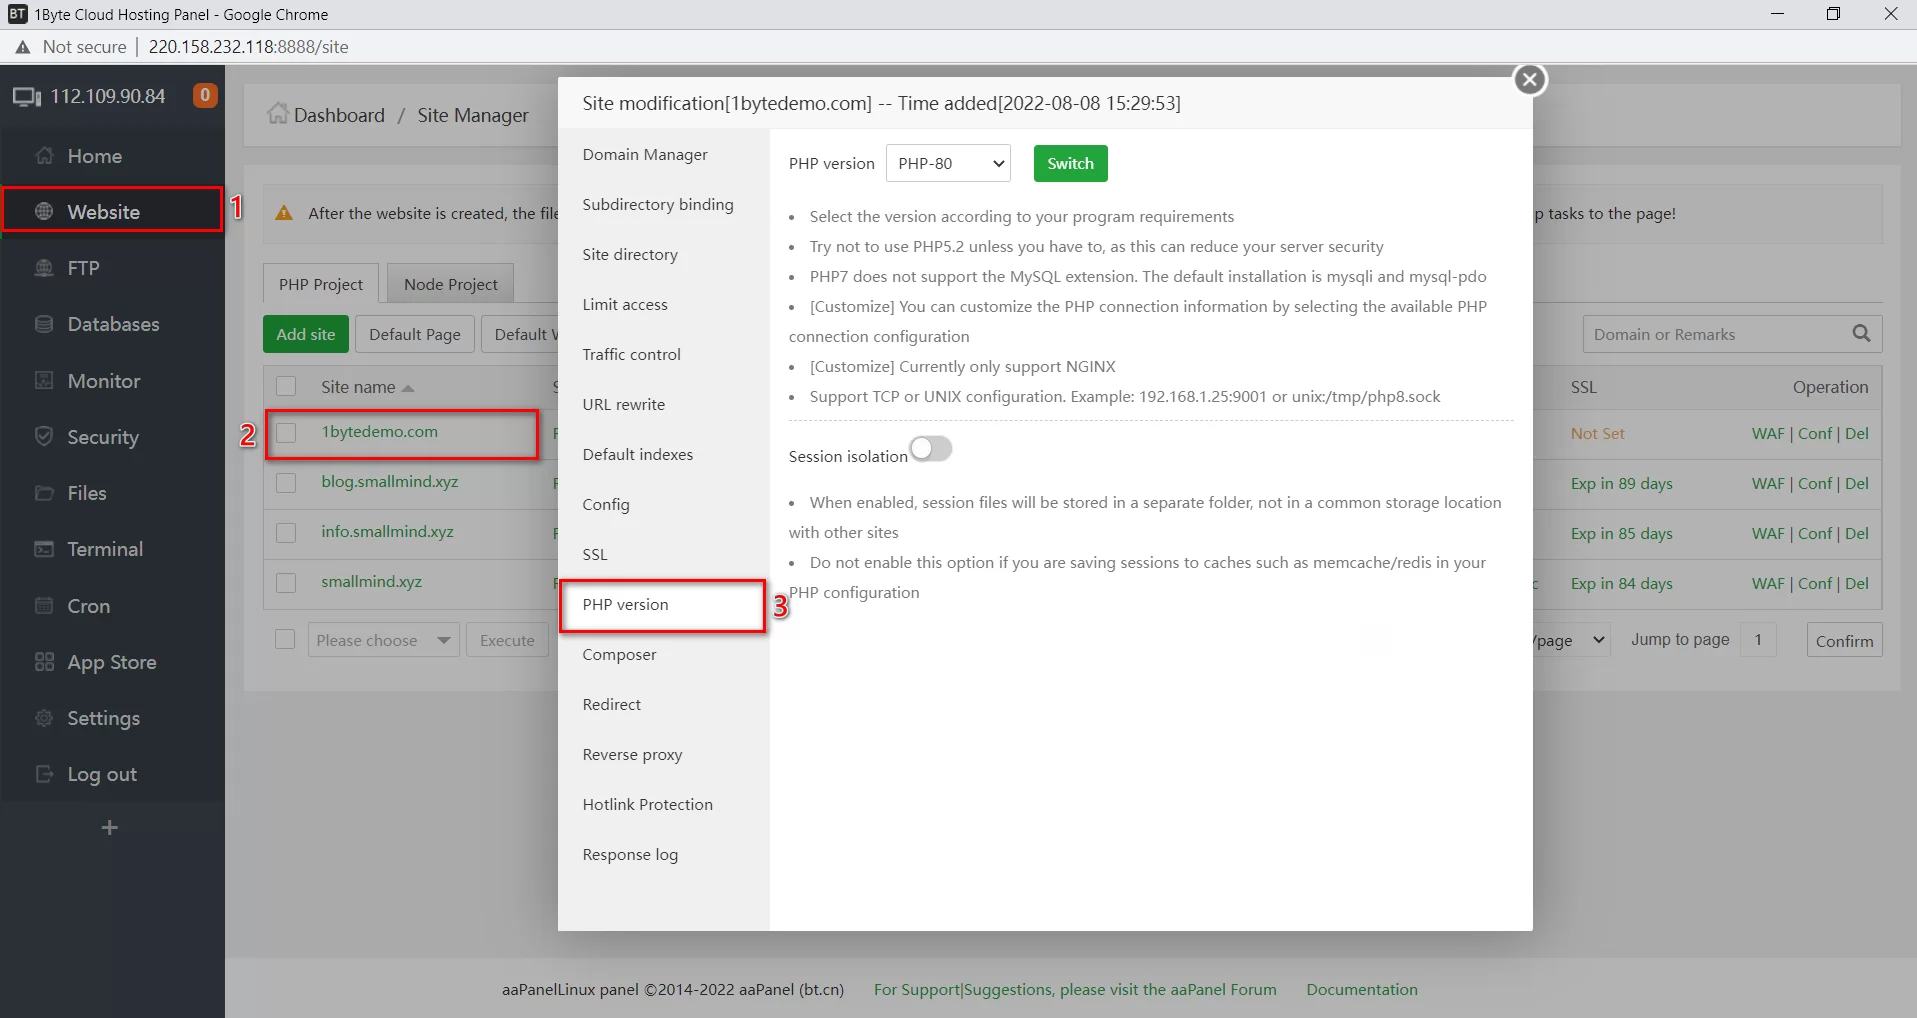
Task: Open URL rewrite menu item
Action: click(624, 405)
